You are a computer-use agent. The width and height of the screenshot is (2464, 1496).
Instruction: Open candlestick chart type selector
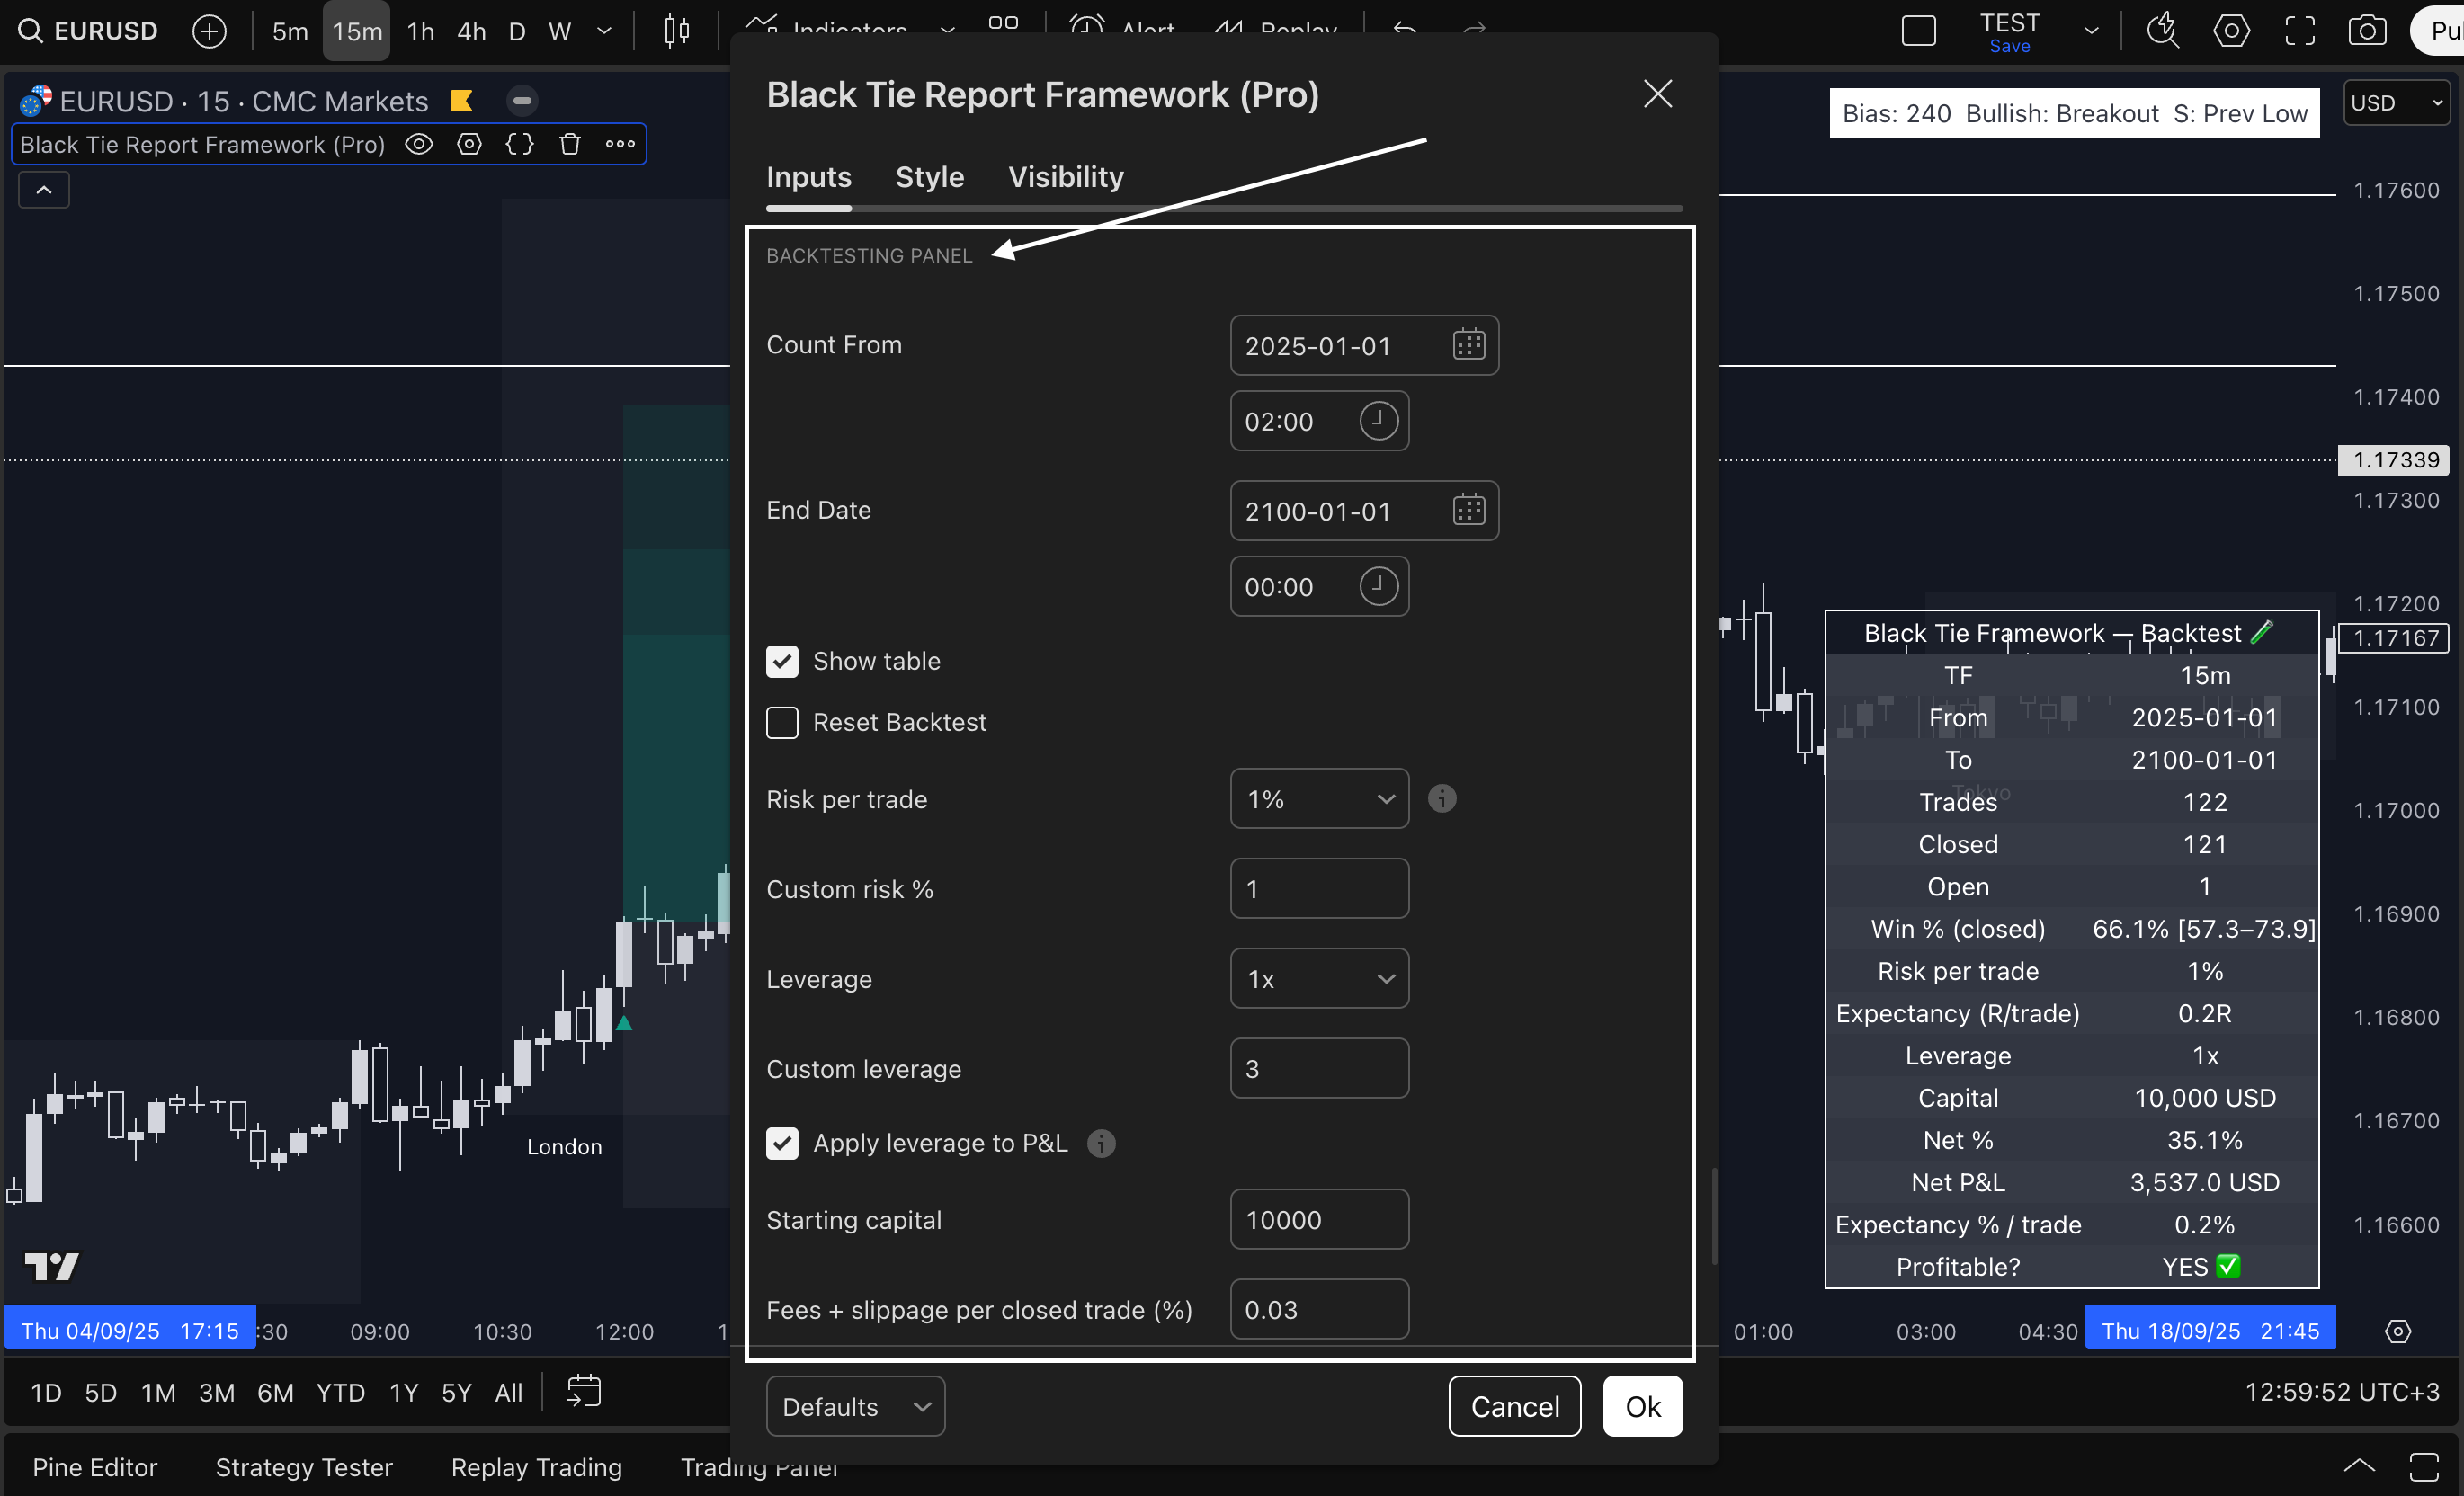click(x=677, y=31)
